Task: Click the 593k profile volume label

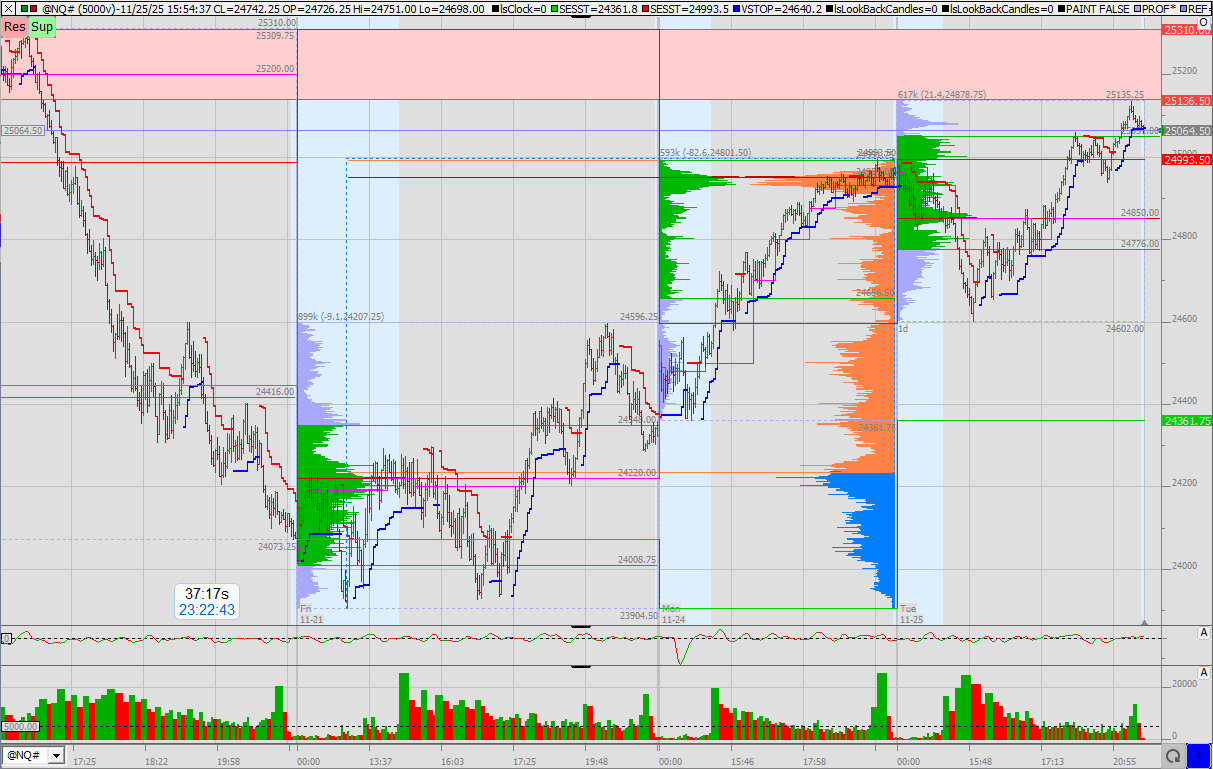Action: pos(705,153)
